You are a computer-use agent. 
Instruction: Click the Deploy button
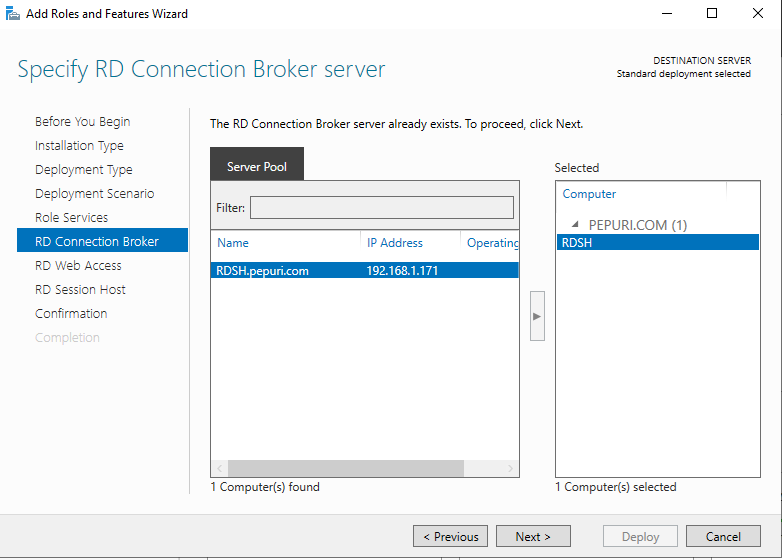pyautogui.click(x=640, y=536)
